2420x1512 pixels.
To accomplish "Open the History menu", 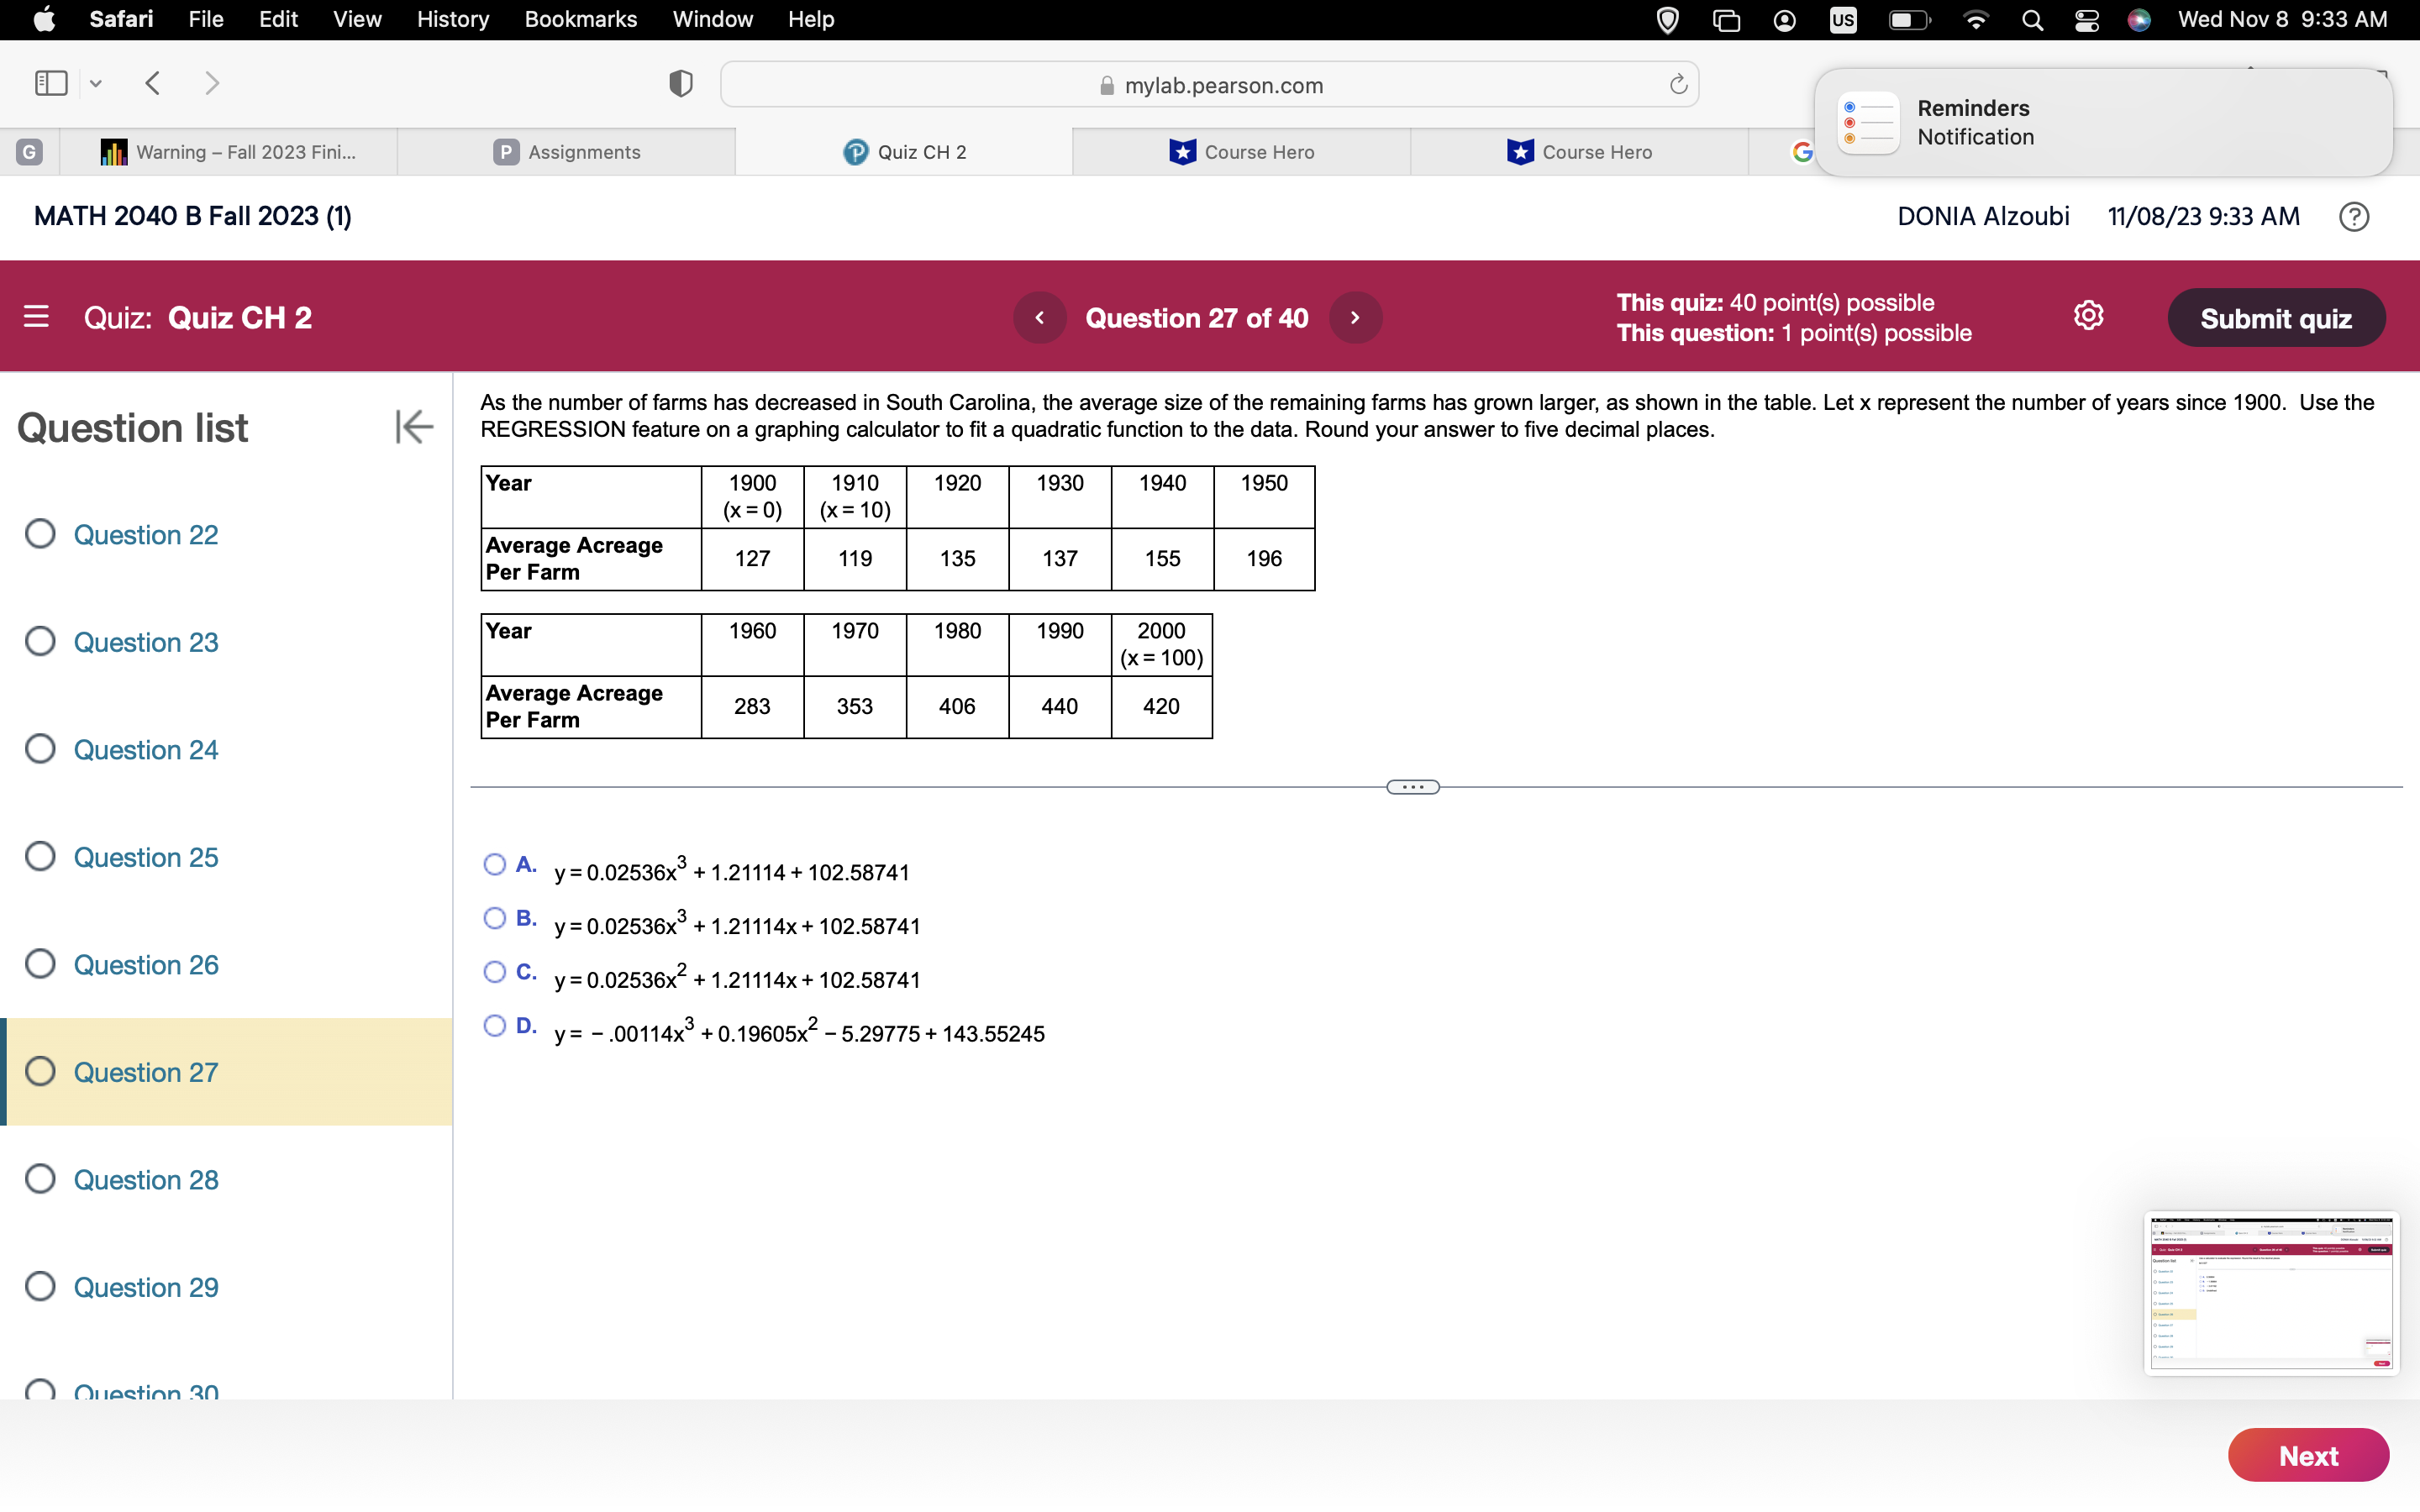I will (x=452, y=19).
